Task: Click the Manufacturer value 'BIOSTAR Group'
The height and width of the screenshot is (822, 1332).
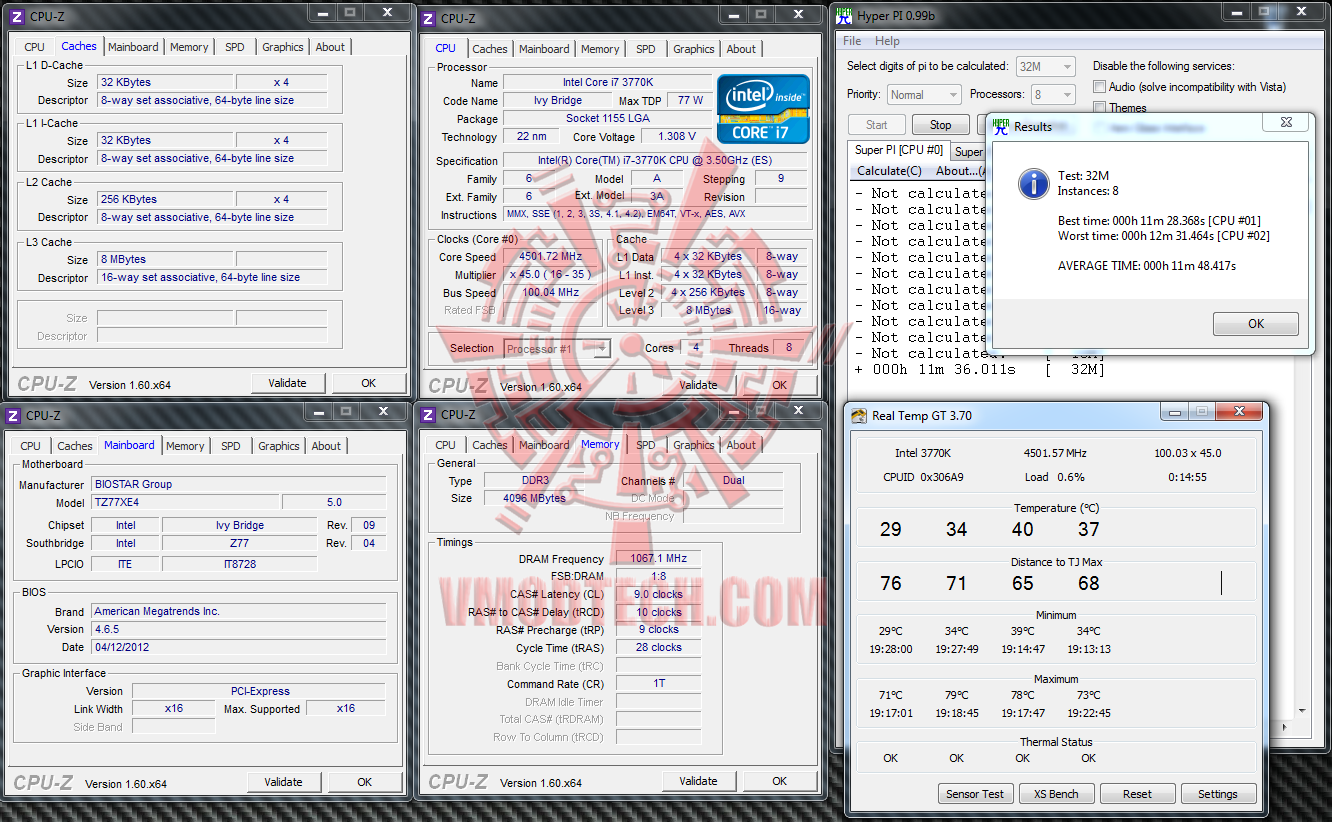Action: point(239,484)
